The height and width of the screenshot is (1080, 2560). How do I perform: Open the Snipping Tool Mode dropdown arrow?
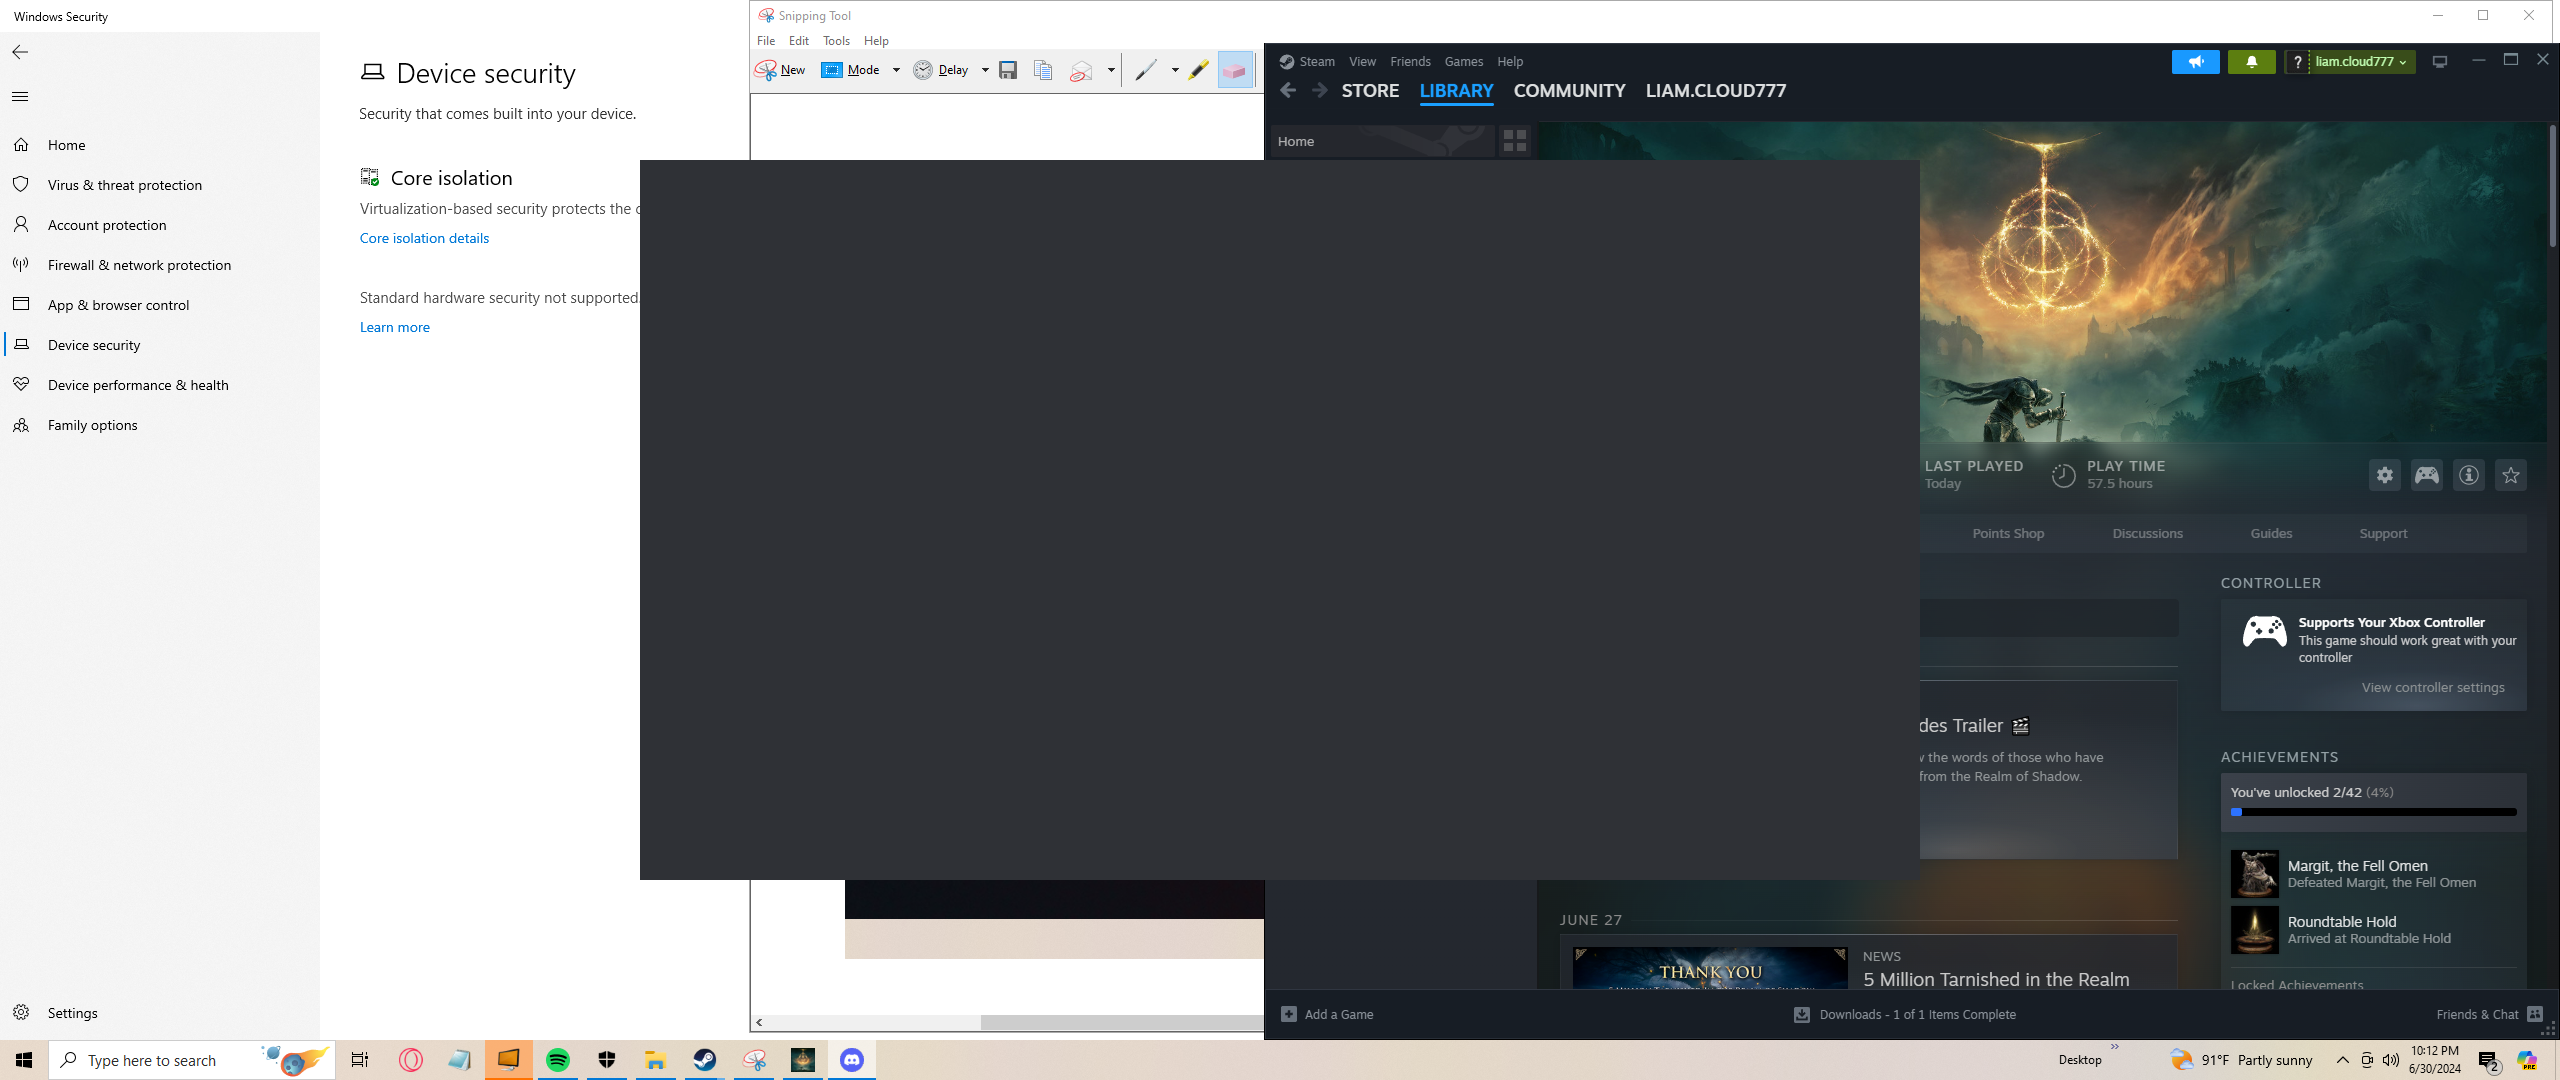(x=896, y=70)
